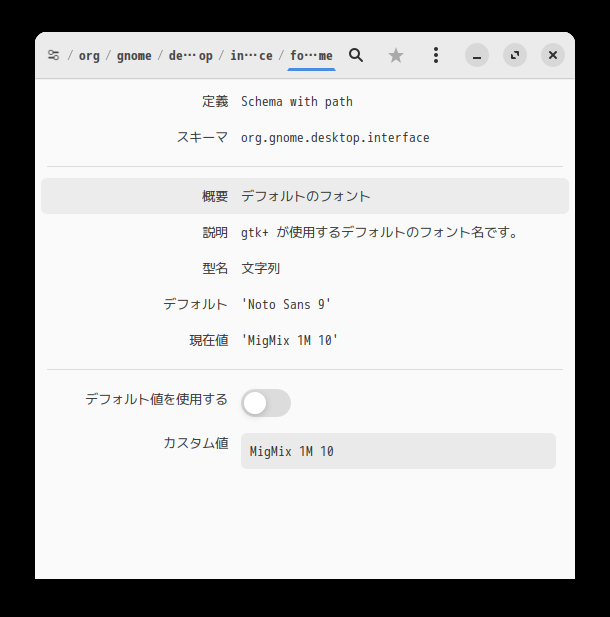Click the root path sliders icon
The image size is (610, 617).
(53, 56)
